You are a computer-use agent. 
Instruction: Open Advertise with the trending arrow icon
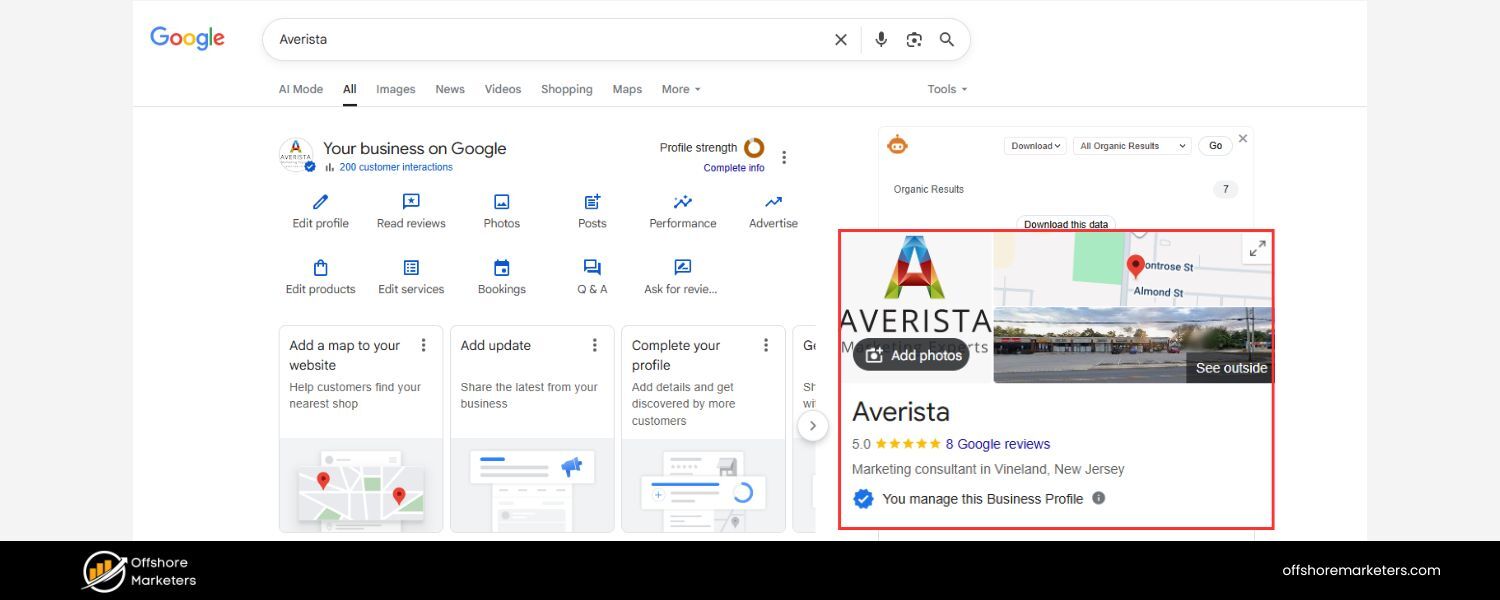point(772,201)
